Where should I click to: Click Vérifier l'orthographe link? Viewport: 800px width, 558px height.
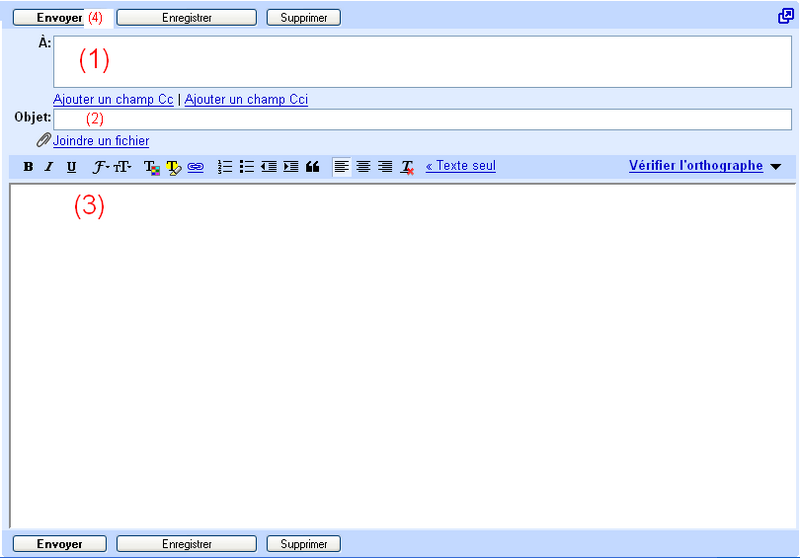coord(696,166)
